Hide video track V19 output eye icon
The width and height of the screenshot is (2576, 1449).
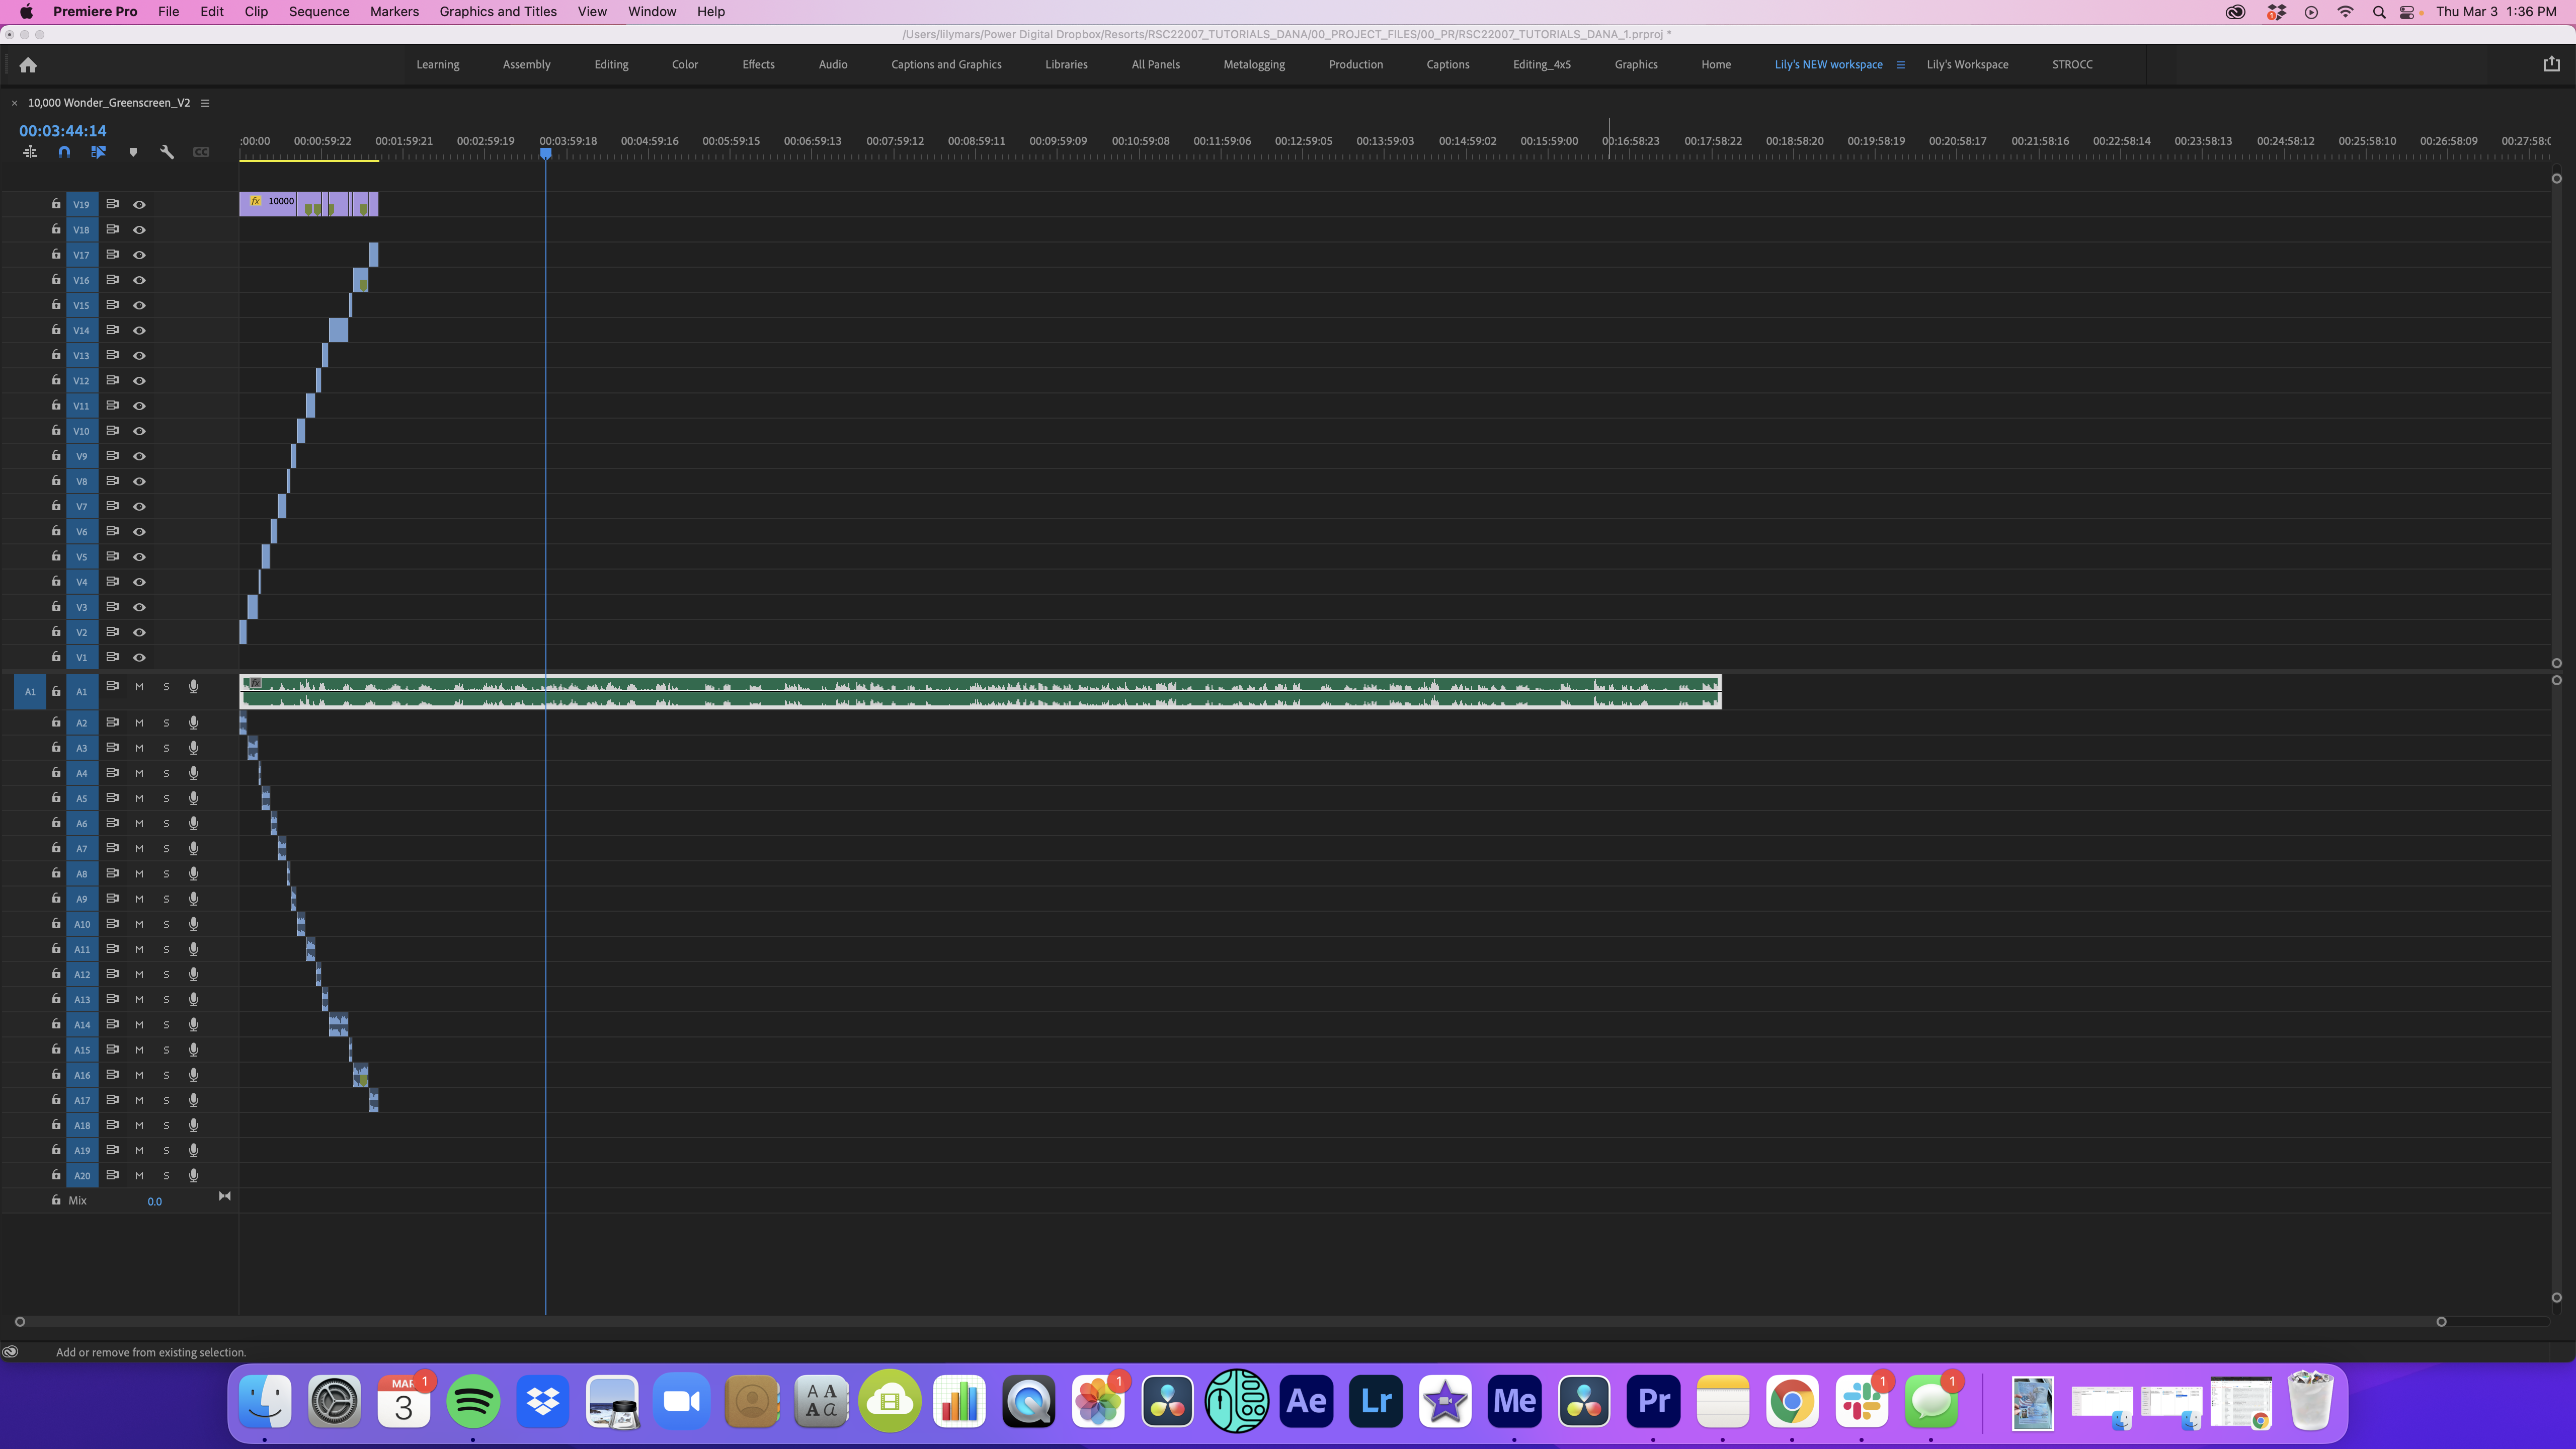pyautogui.click(x=139, y=204)
